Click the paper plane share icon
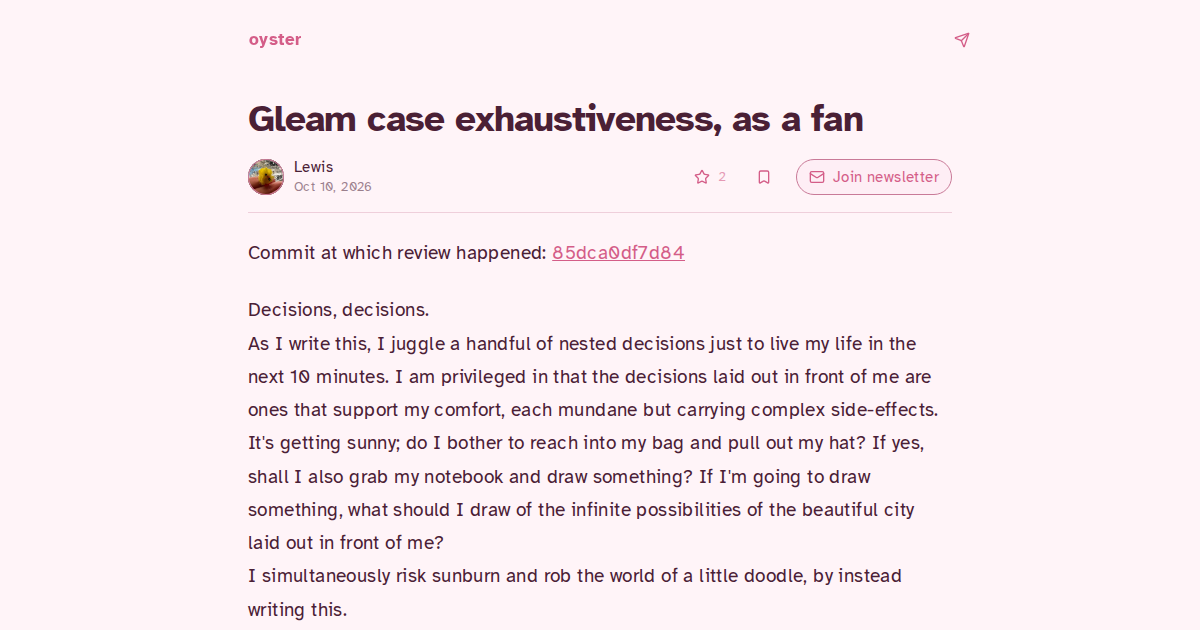This screenshot has width=1200, height=630. coord(961,40)
